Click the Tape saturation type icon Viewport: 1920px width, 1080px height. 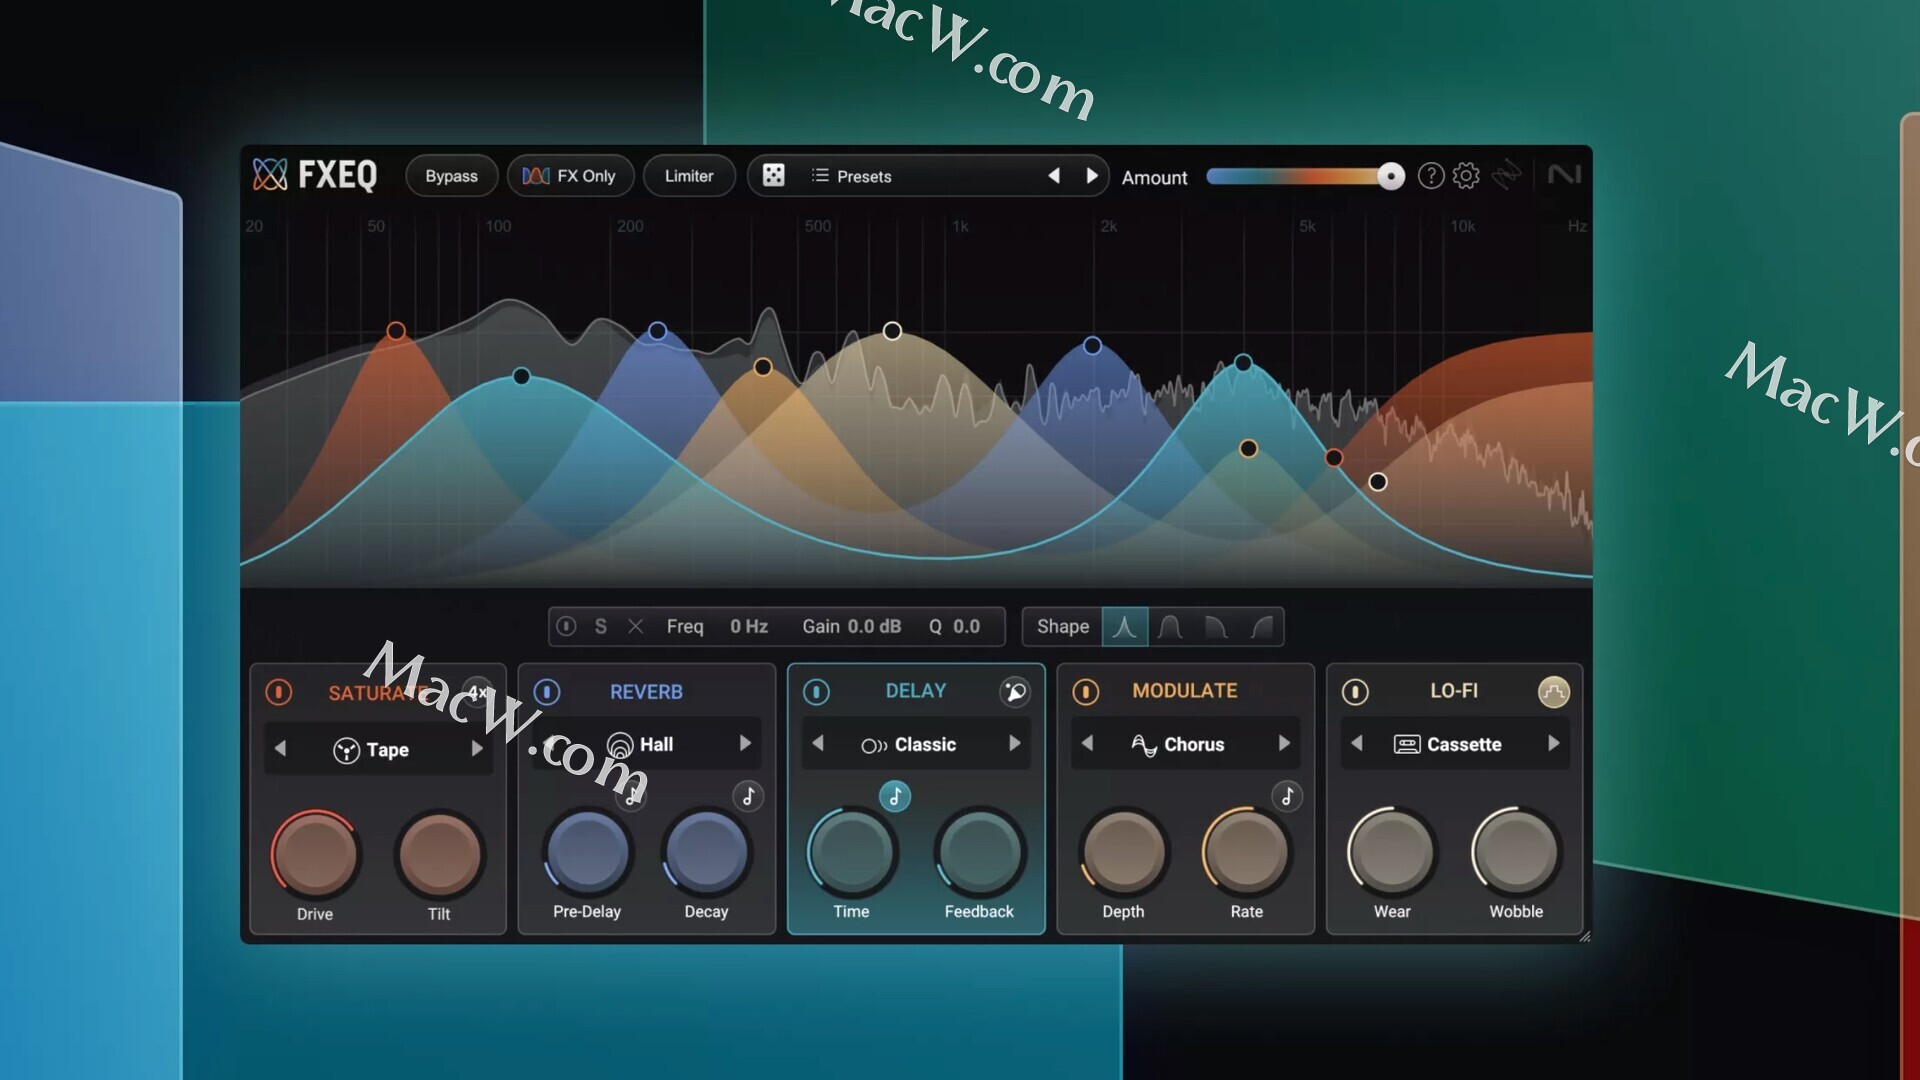346,751
